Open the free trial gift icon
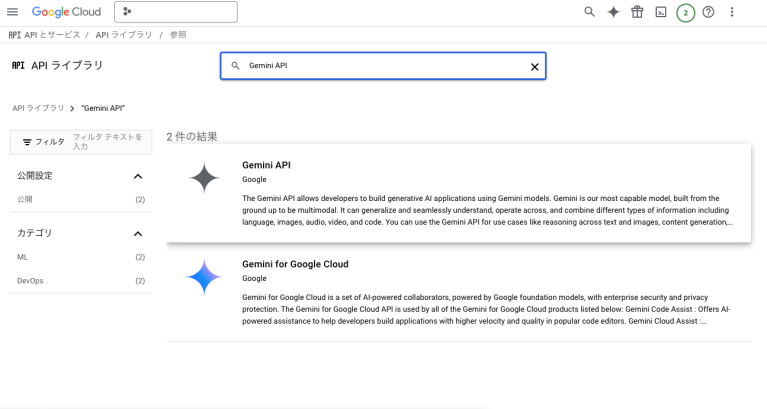 (637, 12)
